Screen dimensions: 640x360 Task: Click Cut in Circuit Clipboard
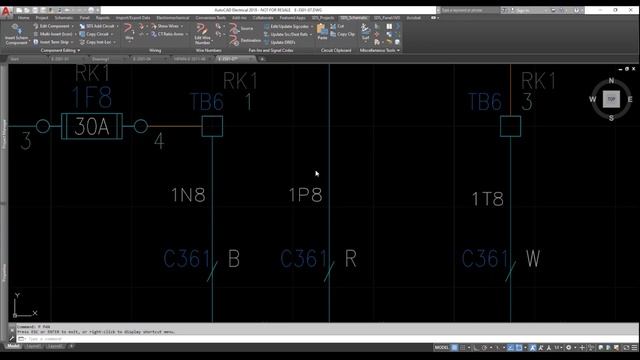click(x=337, y=26)
